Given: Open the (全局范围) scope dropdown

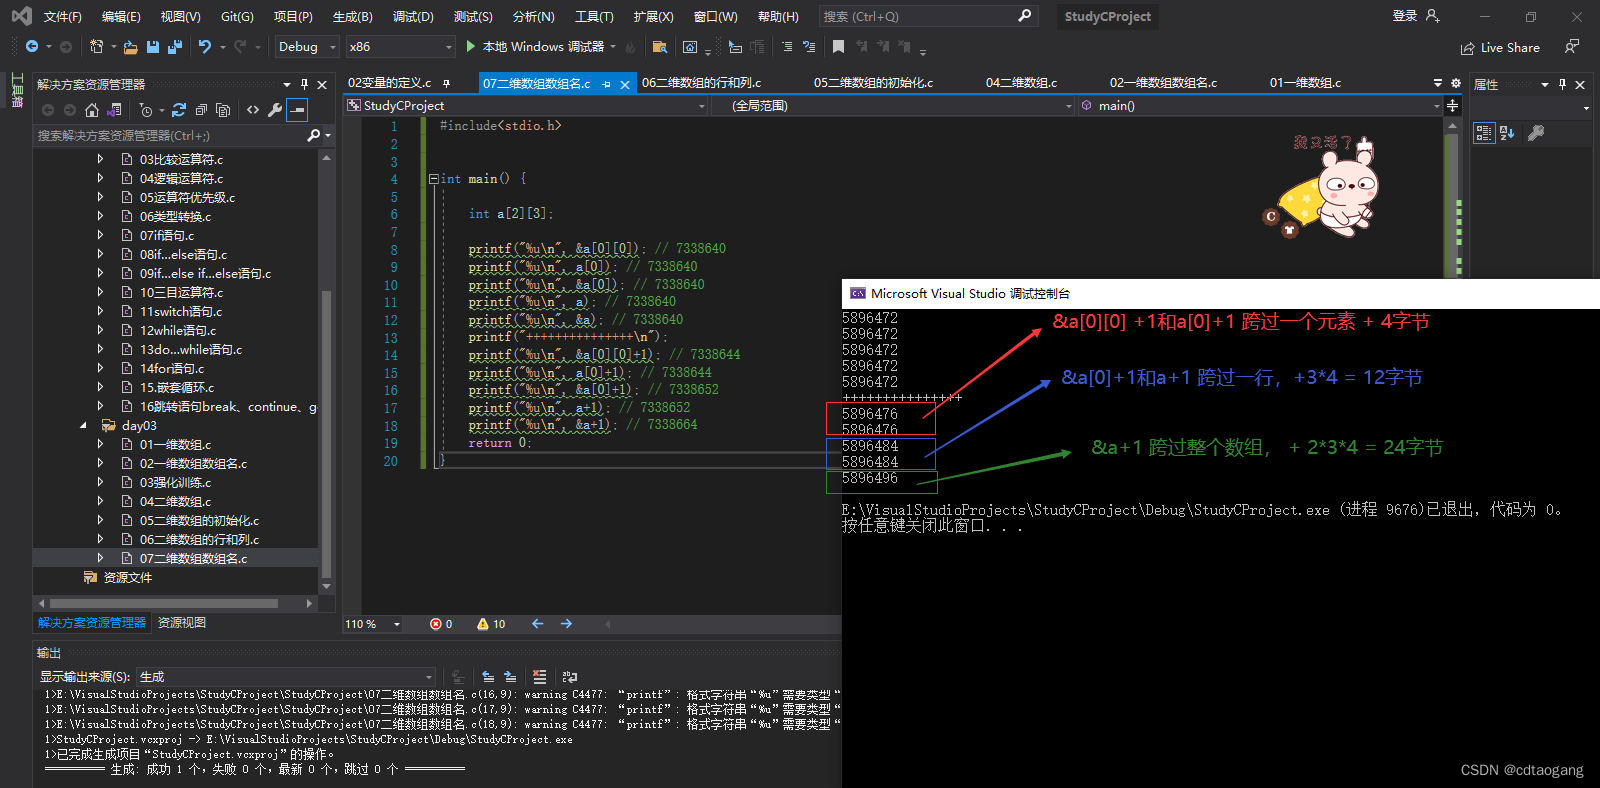Looking at the screenshot, I should (x=893, y=106).
